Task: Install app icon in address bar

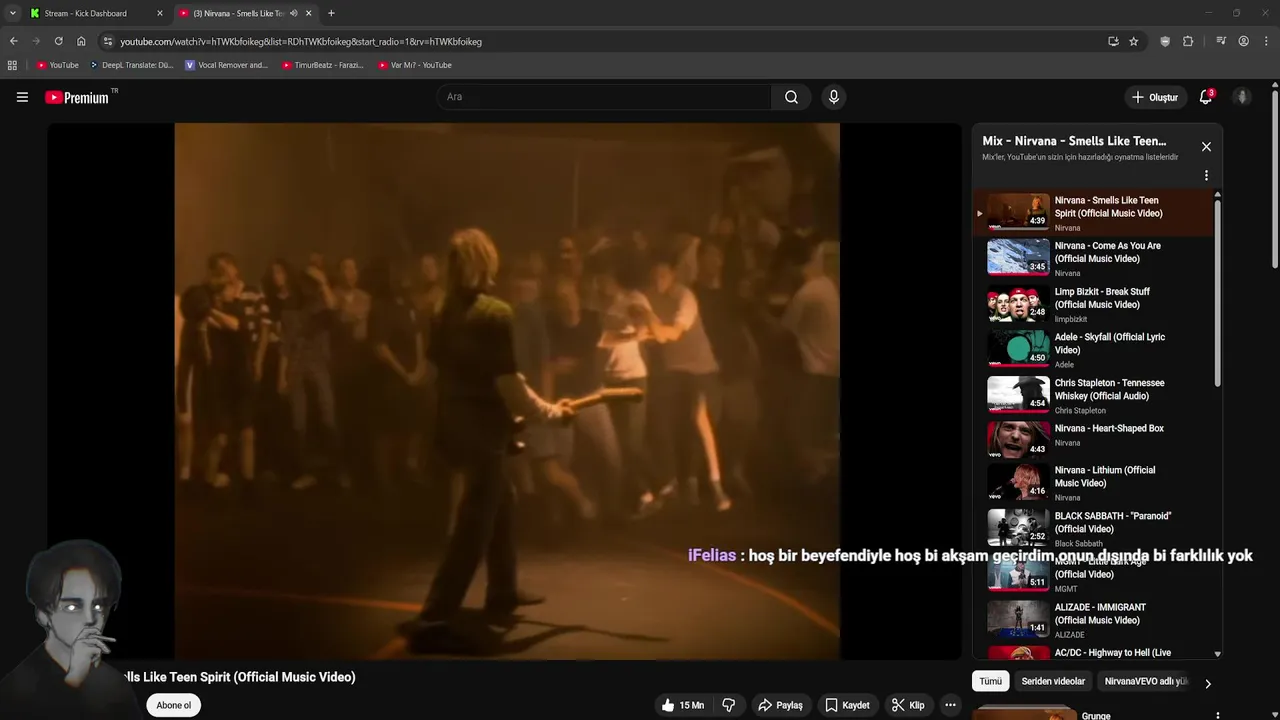Action: click(x=1113, y=41)
